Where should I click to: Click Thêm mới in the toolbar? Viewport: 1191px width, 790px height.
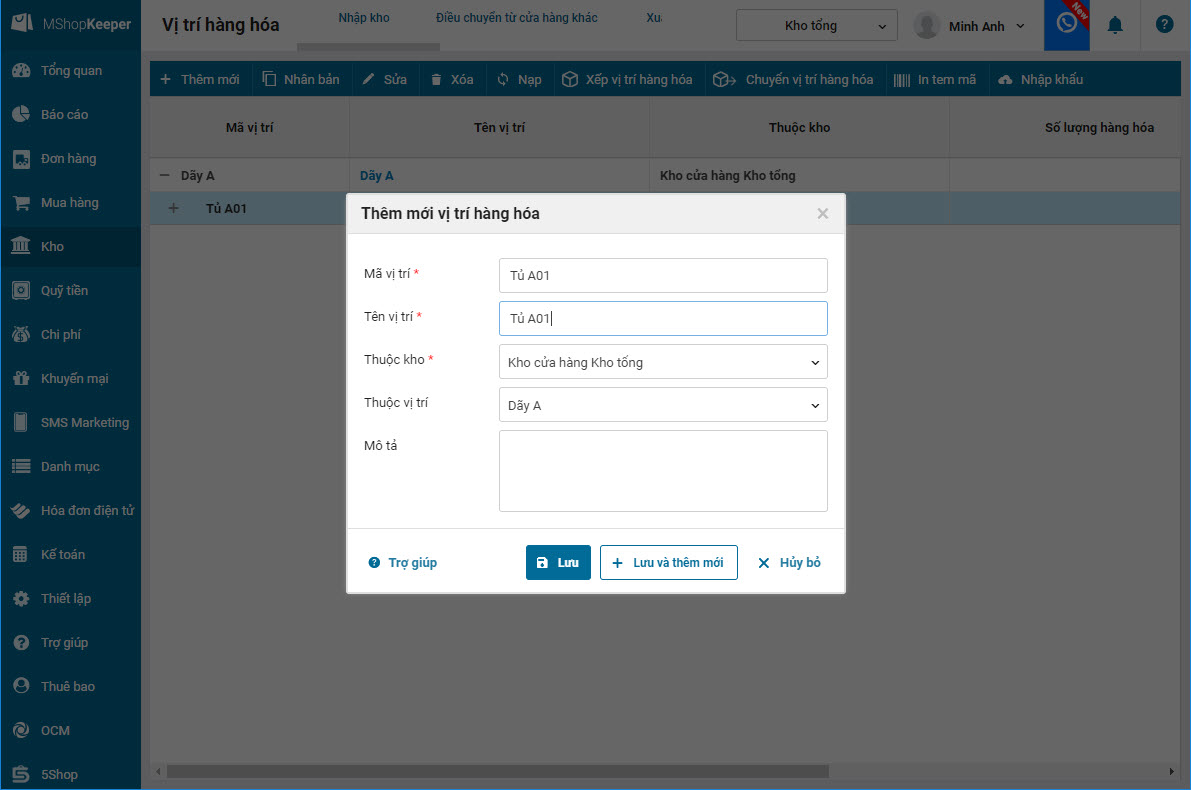200,80
